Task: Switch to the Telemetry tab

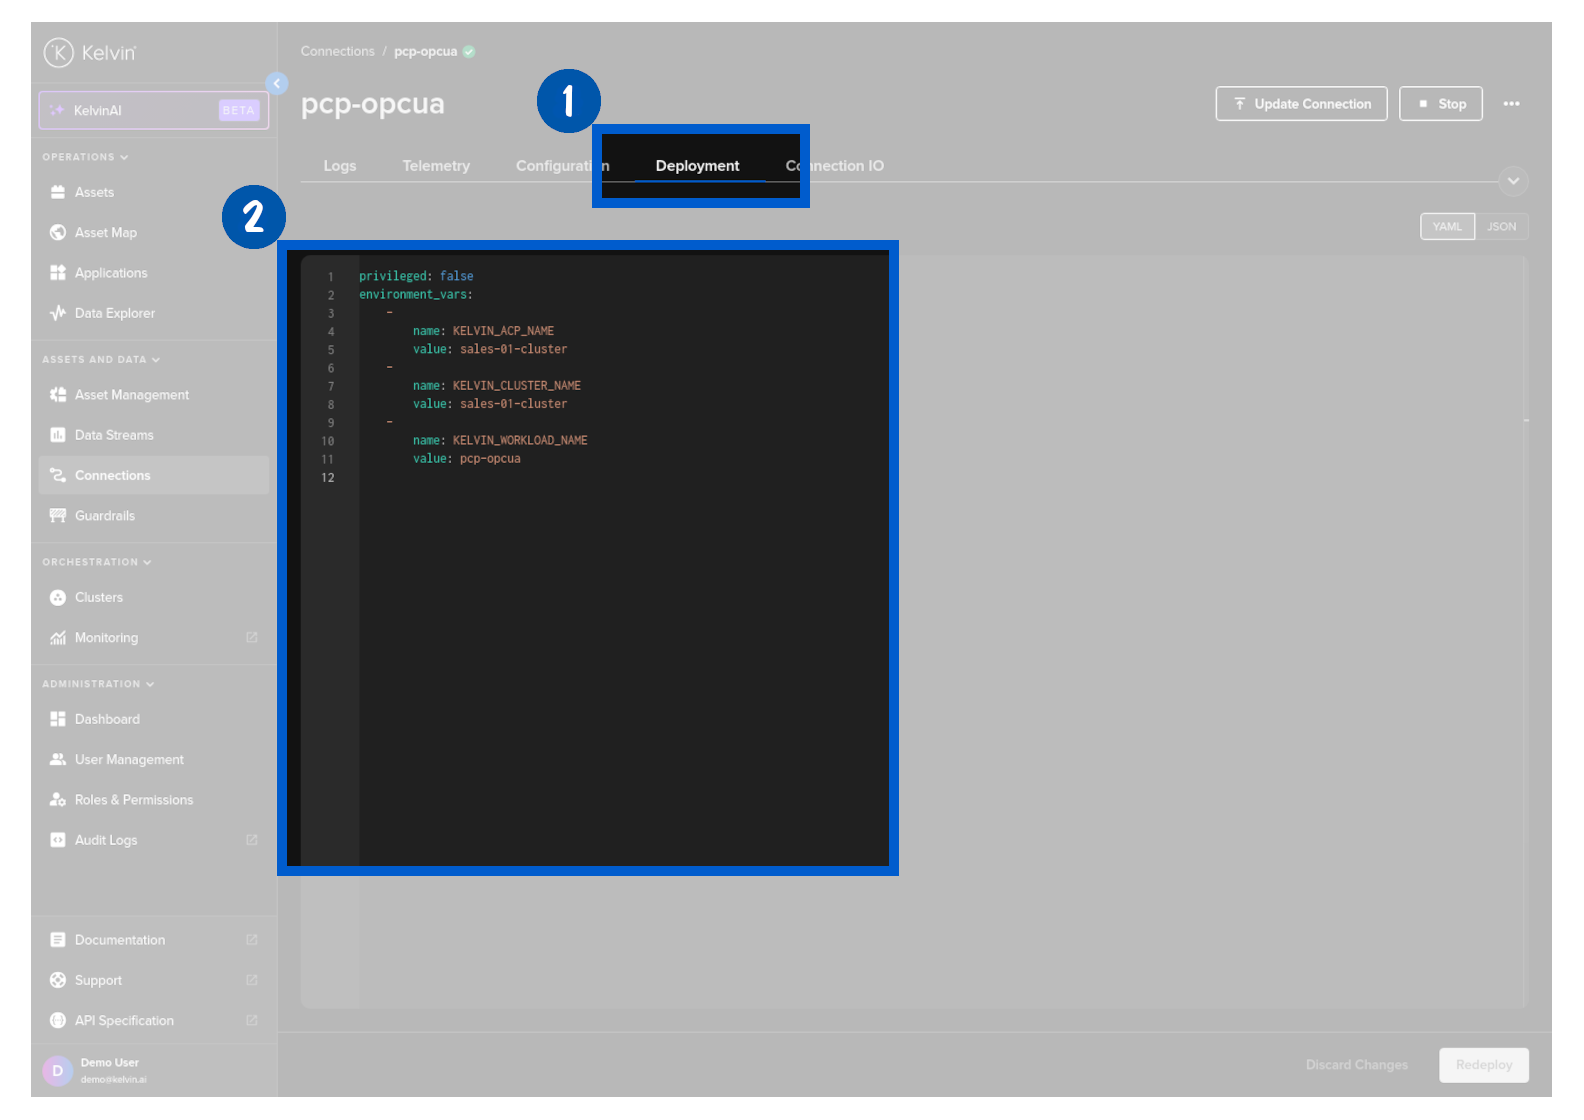Action: 436,166
